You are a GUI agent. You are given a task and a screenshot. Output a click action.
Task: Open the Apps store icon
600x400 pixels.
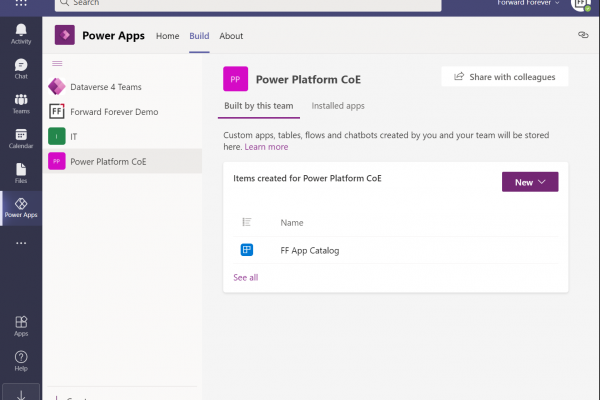[x=21, y=326]
